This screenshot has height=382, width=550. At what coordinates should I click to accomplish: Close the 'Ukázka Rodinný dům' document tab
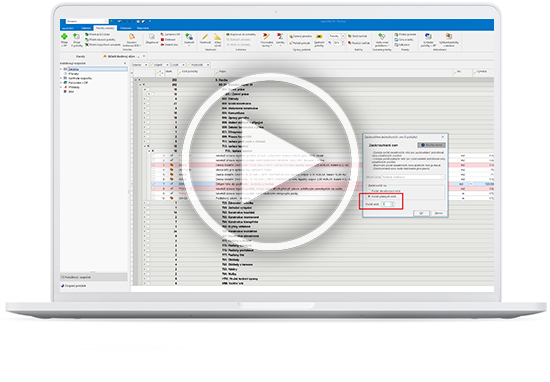tap(144, 56)
